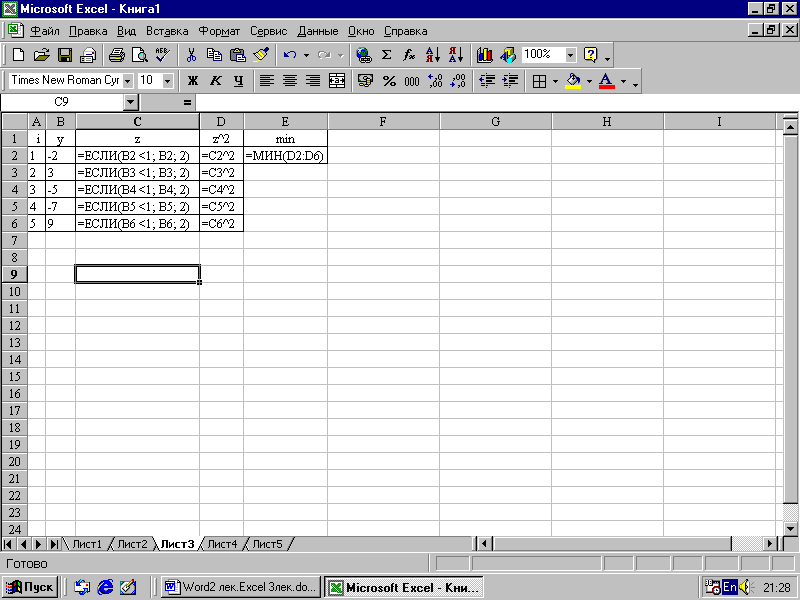Save the workbook with the floppy icon

pos(65,55)
